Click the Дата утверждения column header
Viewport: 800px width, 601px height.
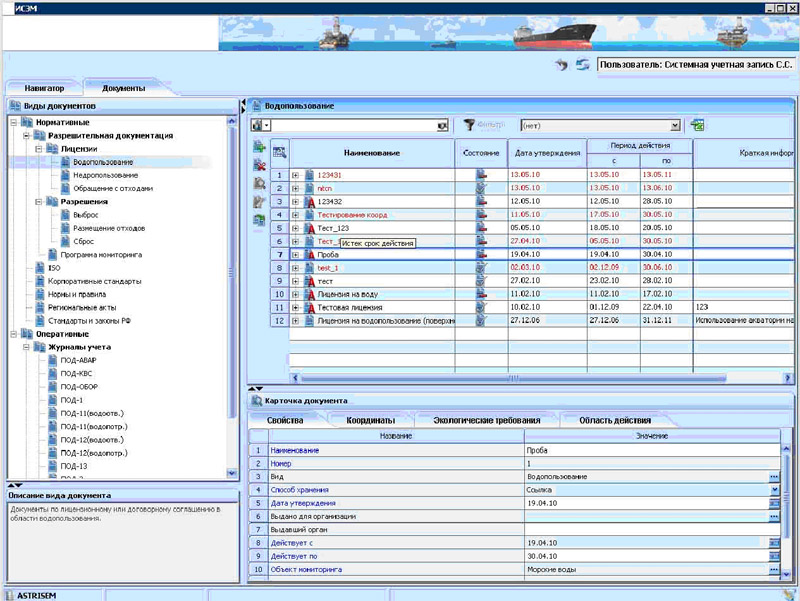click(x=547, y=153)
